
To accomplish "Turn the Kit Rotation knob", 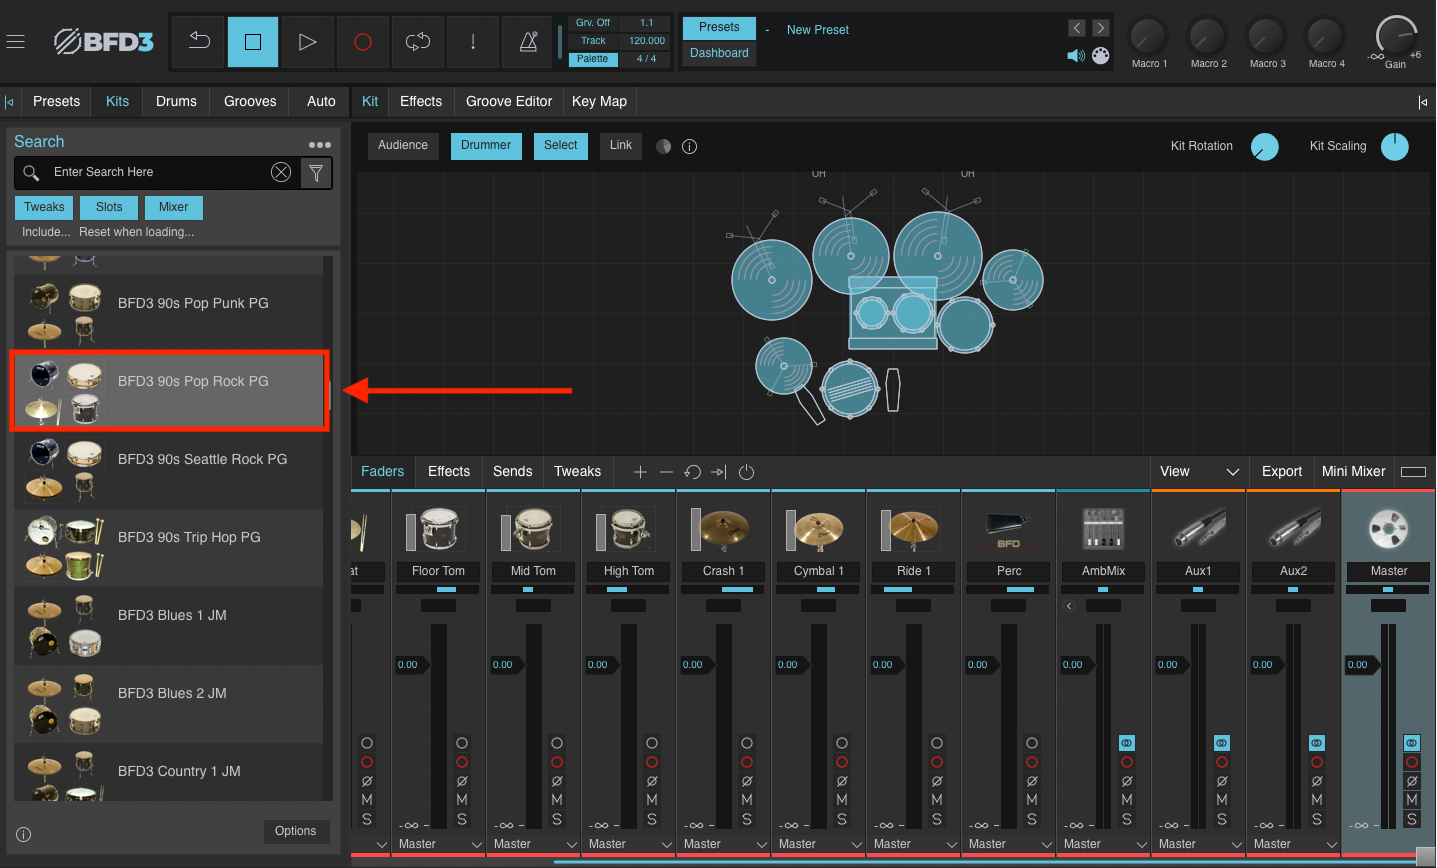I will tap(1265, 147).
